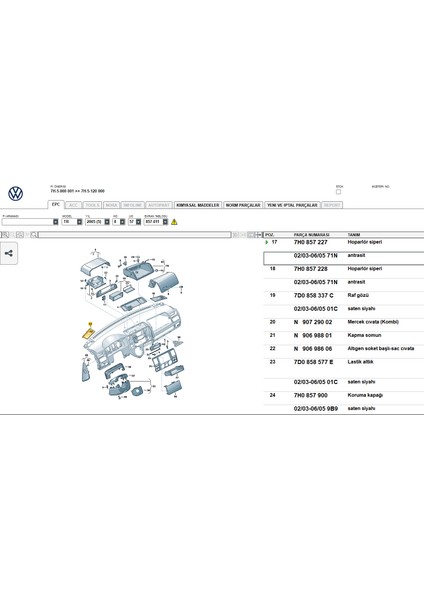Click the dashboard exploded diagram image
The image size is (424, 600).
(x=132, y=325)
